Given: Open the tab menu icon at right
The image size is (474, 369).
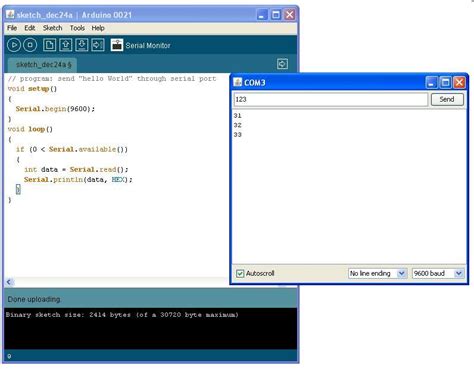Looking at the screenshot, I should click(x=282, y=64).
